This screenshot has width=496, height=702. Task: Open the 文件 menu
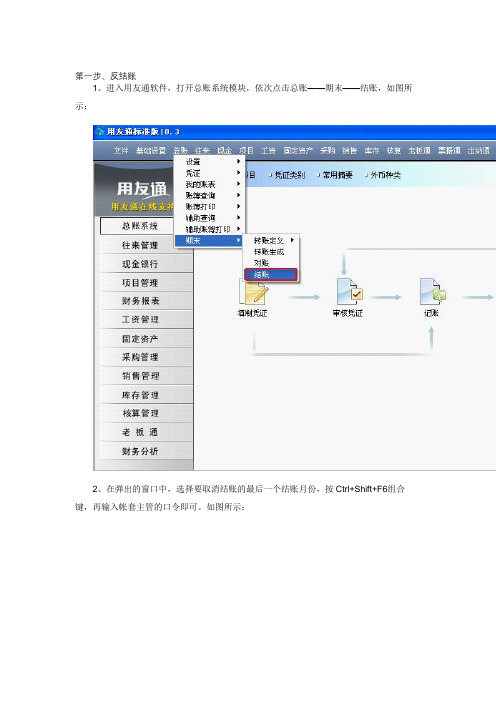tap(121, 150)
